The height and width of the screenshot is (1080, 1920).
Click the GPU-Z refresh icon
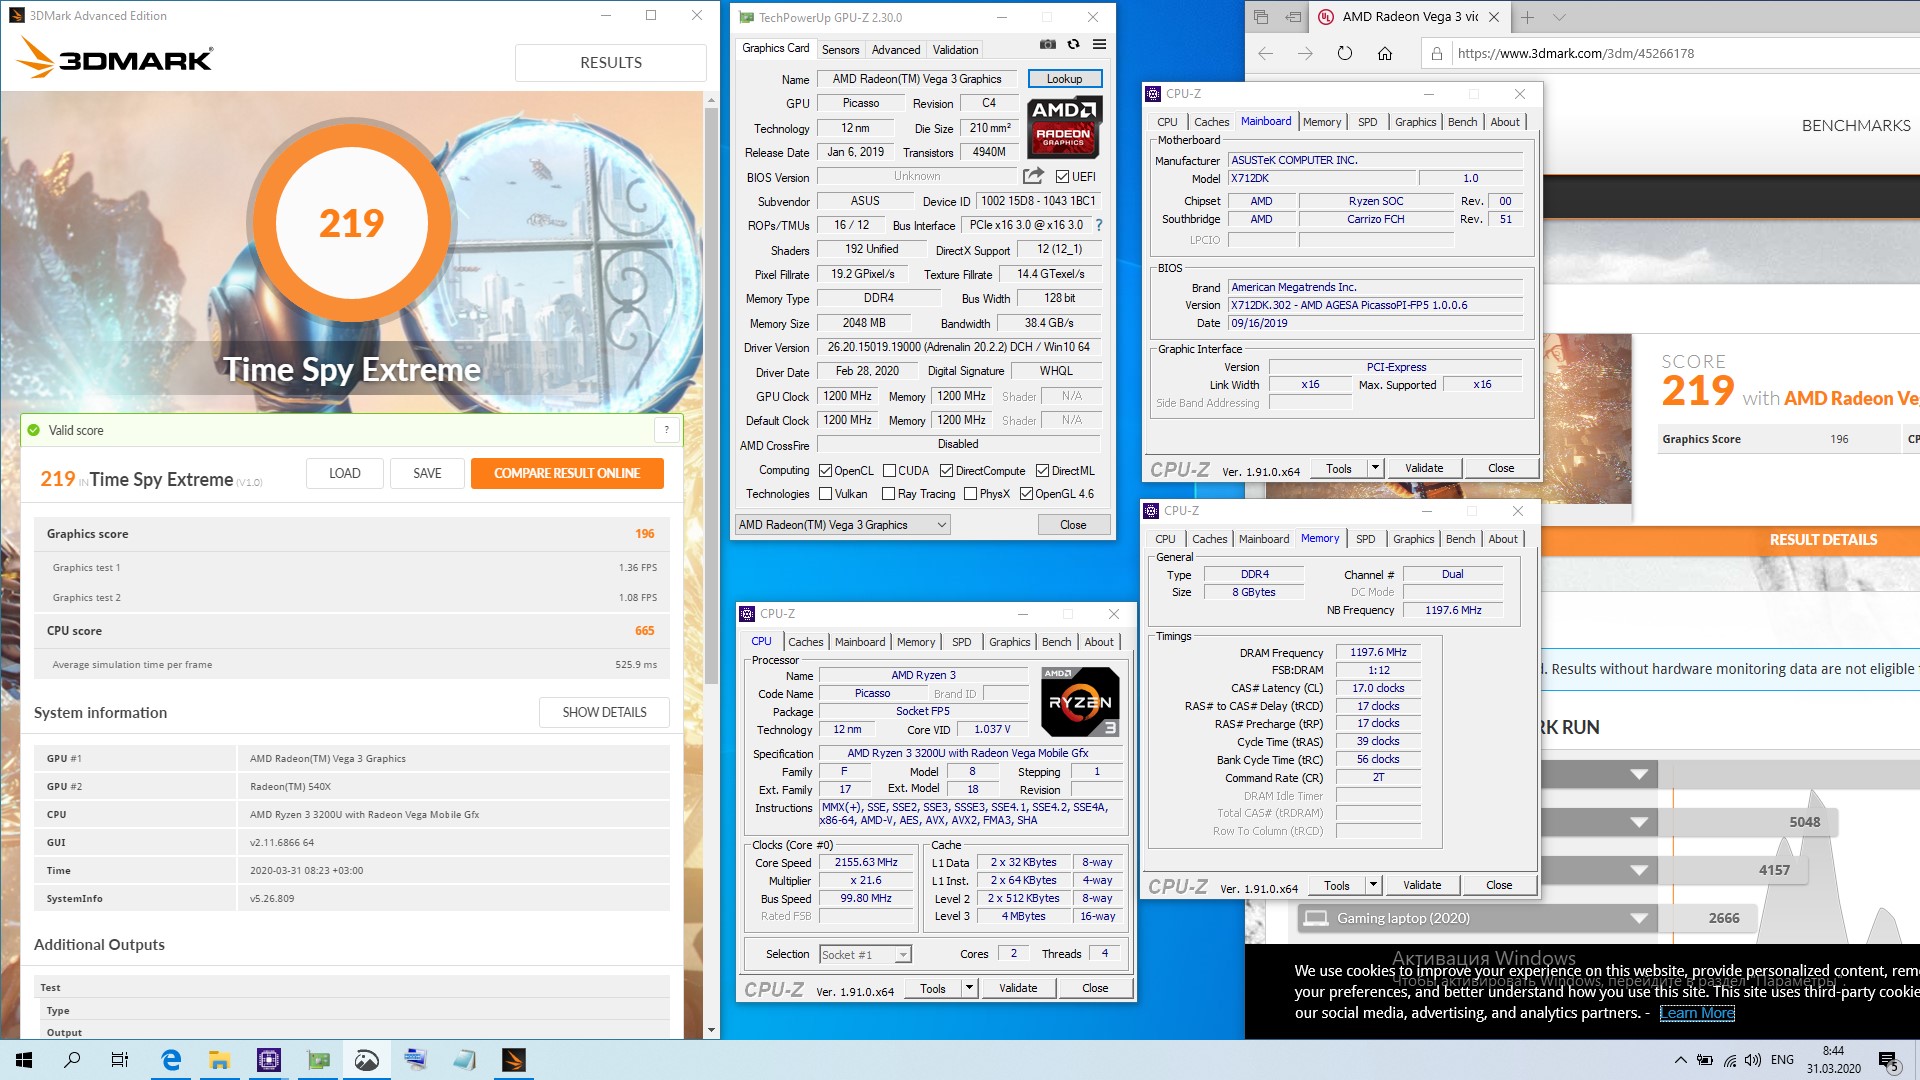click(1073, 44)
